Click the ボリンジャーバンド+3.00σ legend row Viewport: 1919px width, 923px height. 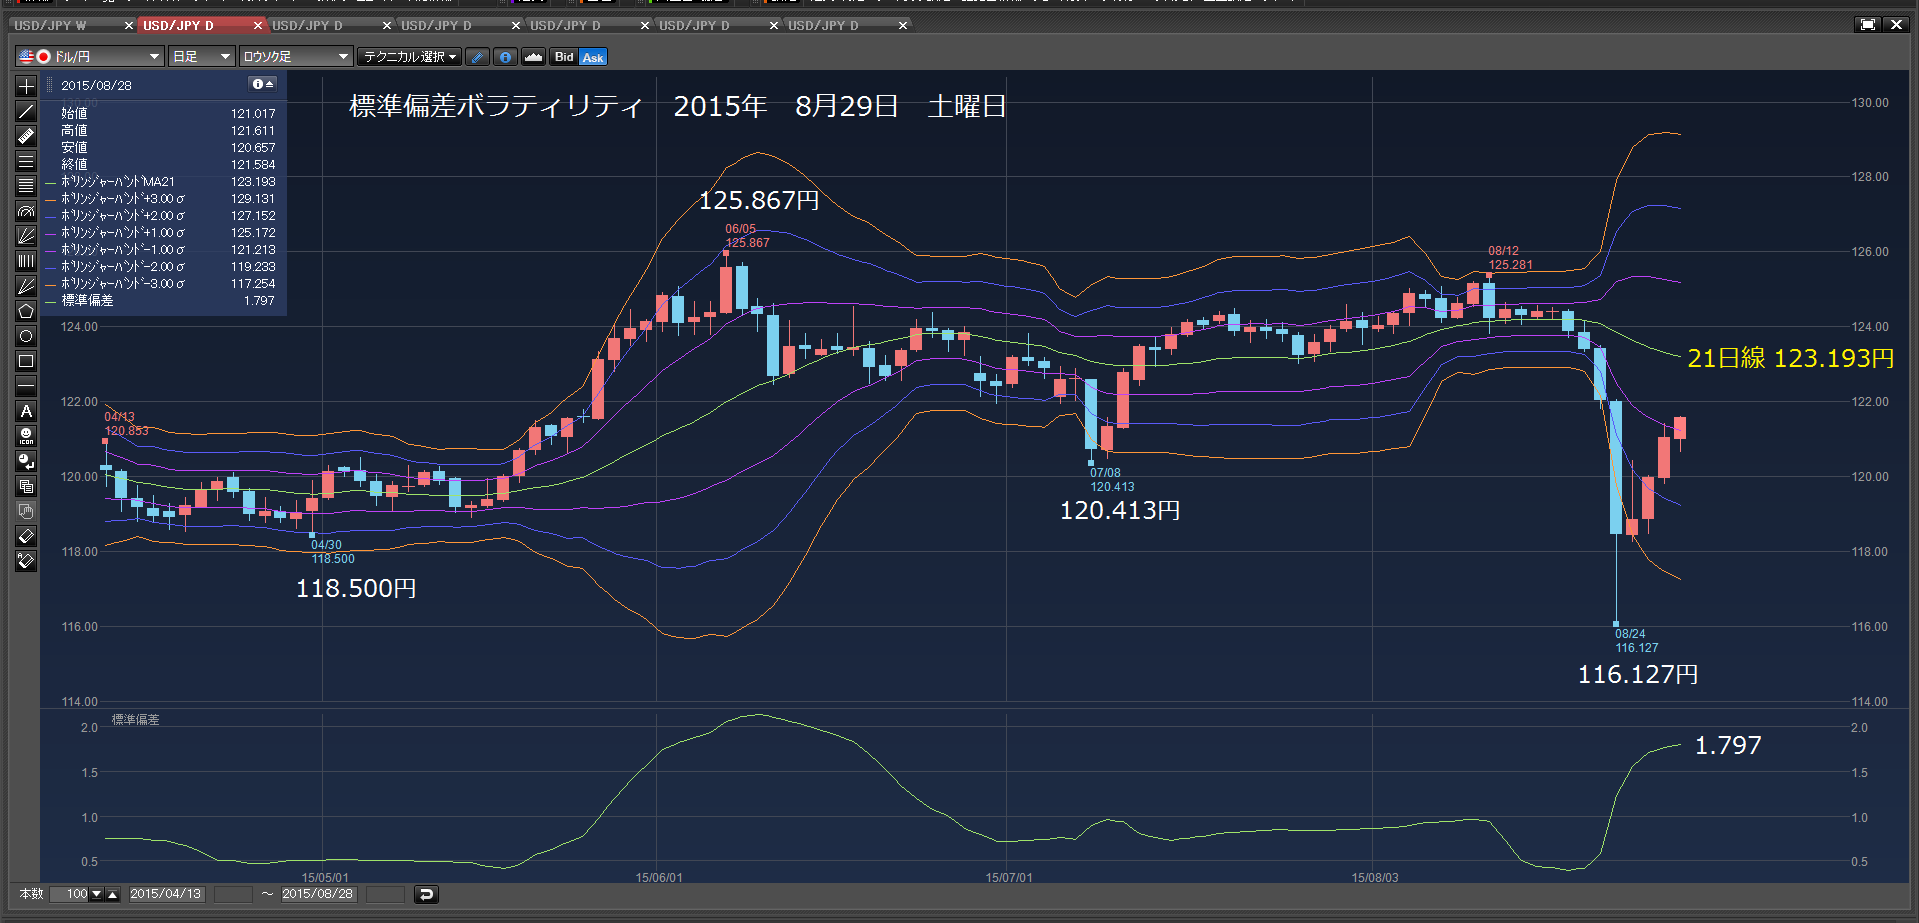pos(160,199)
